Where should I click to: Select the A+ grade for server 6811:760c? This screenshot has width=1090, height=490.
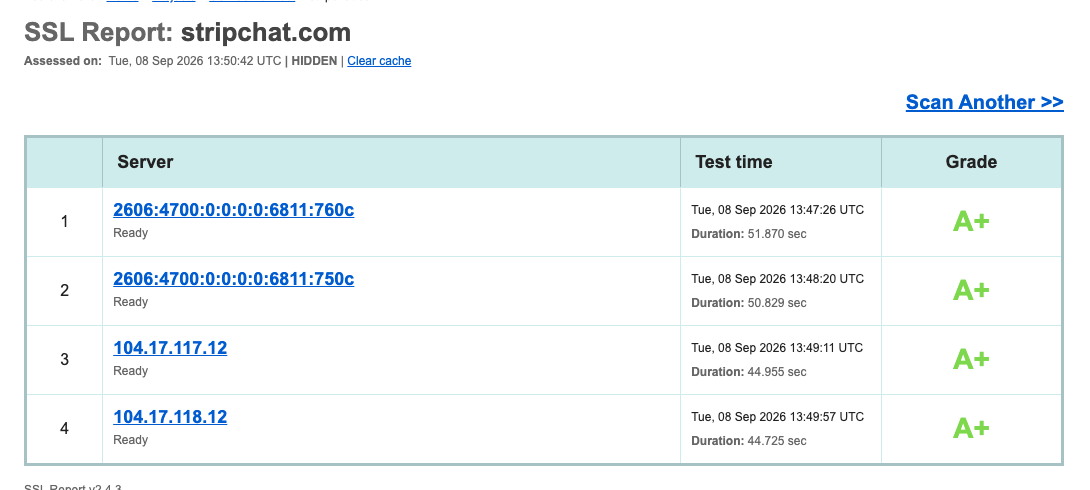(x=971, y=222)
